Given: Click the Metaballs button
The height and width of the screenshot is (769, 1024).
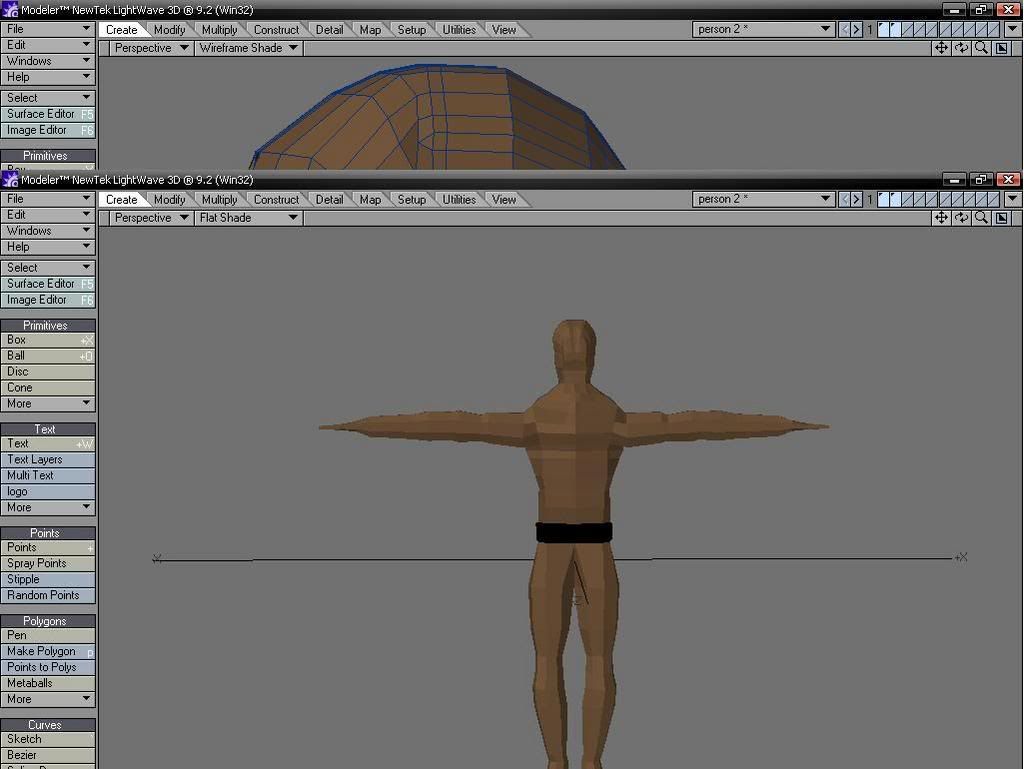Looking at the screenshot, I should pyautogui.click(x=48, y=683).
